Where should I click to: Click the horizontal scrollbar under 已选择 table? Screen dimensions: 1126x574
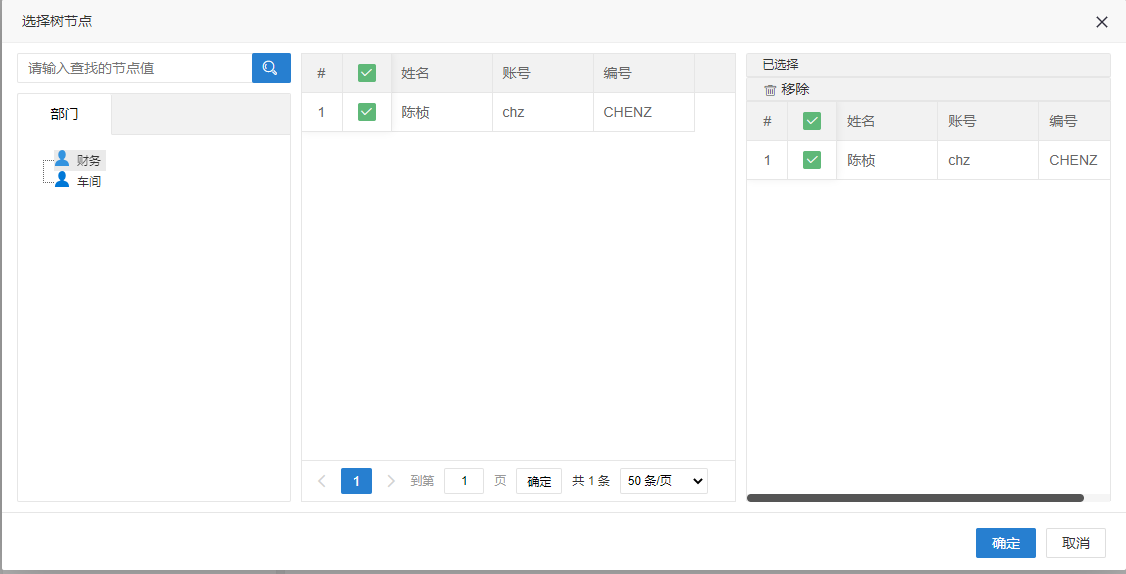pos(915,497)
